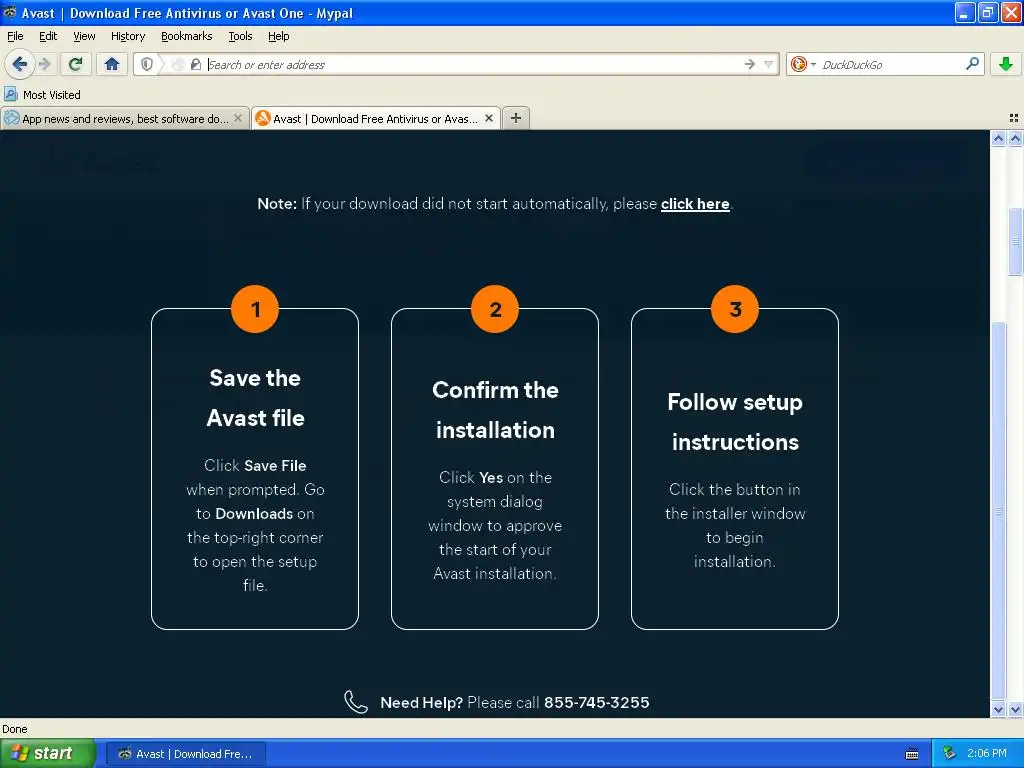1024x768 pixels.
Task: Click the 'Save the Avast file' heading
Action: [255, 398]
